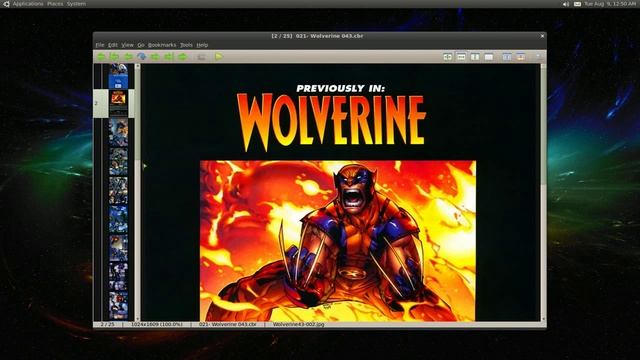Toggle the magnifying lens at the toolbar's right end

click(x=539, y=57)
